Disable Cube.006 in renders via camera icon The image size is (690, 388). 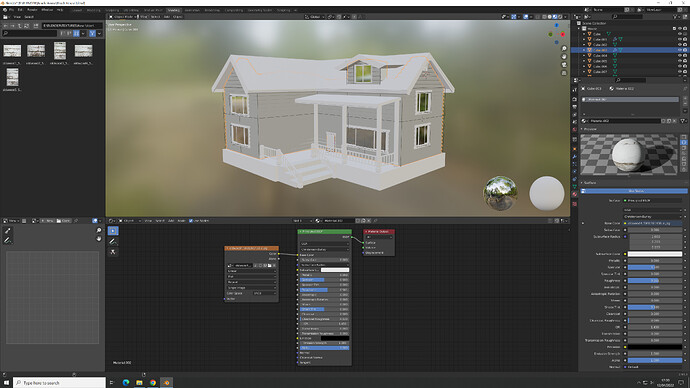tap(685, 66)
